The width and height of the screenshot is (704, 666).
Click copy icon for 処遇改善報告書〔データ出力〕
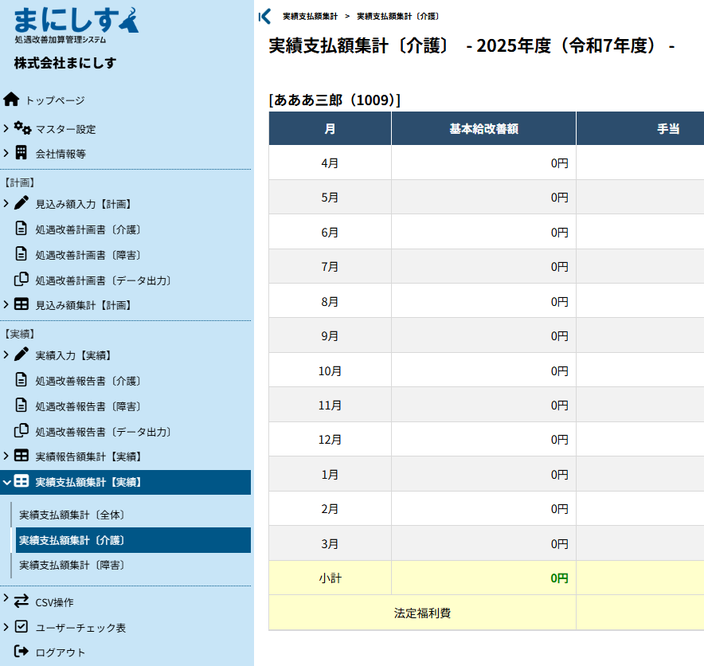click(21, 431)
